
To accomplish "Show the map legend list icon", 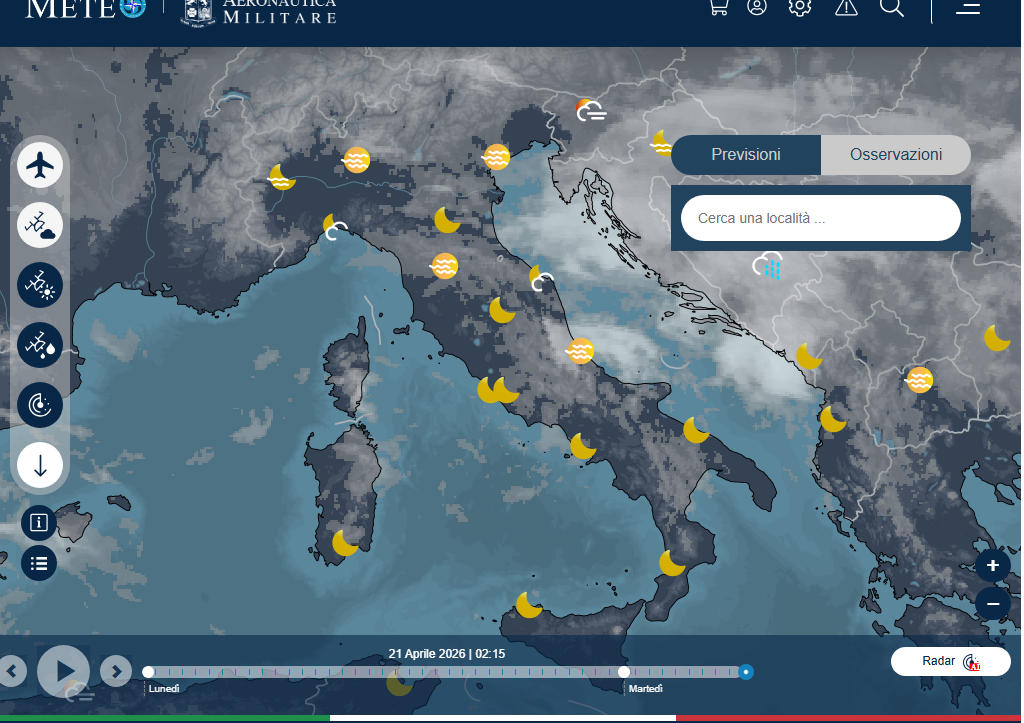I will pos(39,563).
